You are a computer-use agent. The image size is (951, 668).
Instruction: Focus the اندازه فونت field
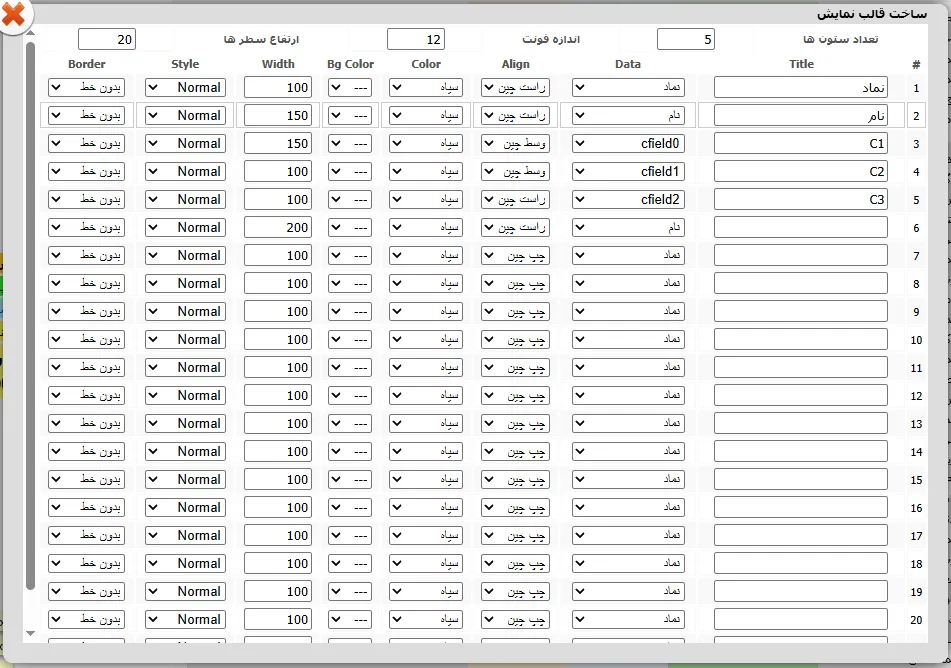(x=415, y=39)
